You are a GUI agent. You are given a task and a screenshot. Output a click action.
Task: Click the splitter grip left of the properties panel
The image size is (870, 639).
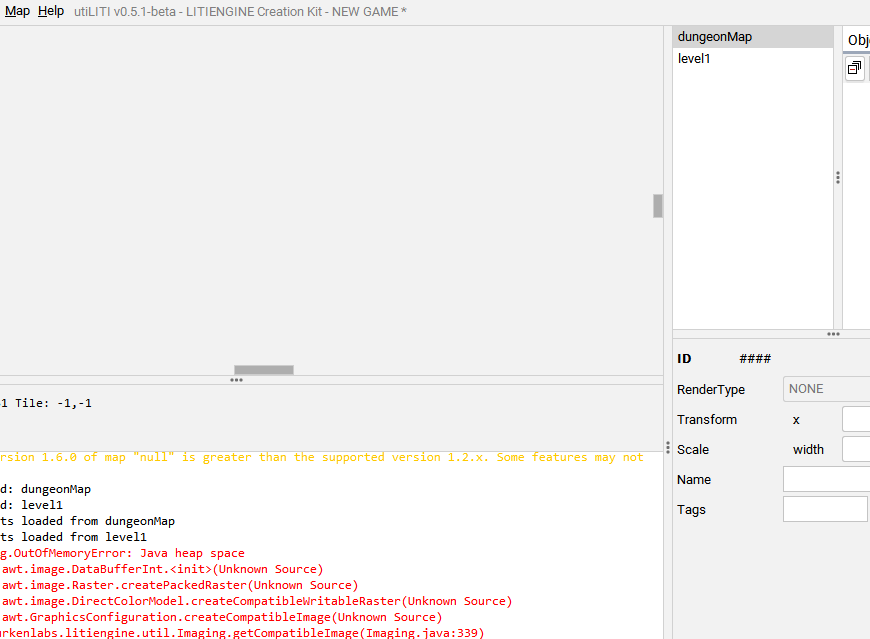668,449
